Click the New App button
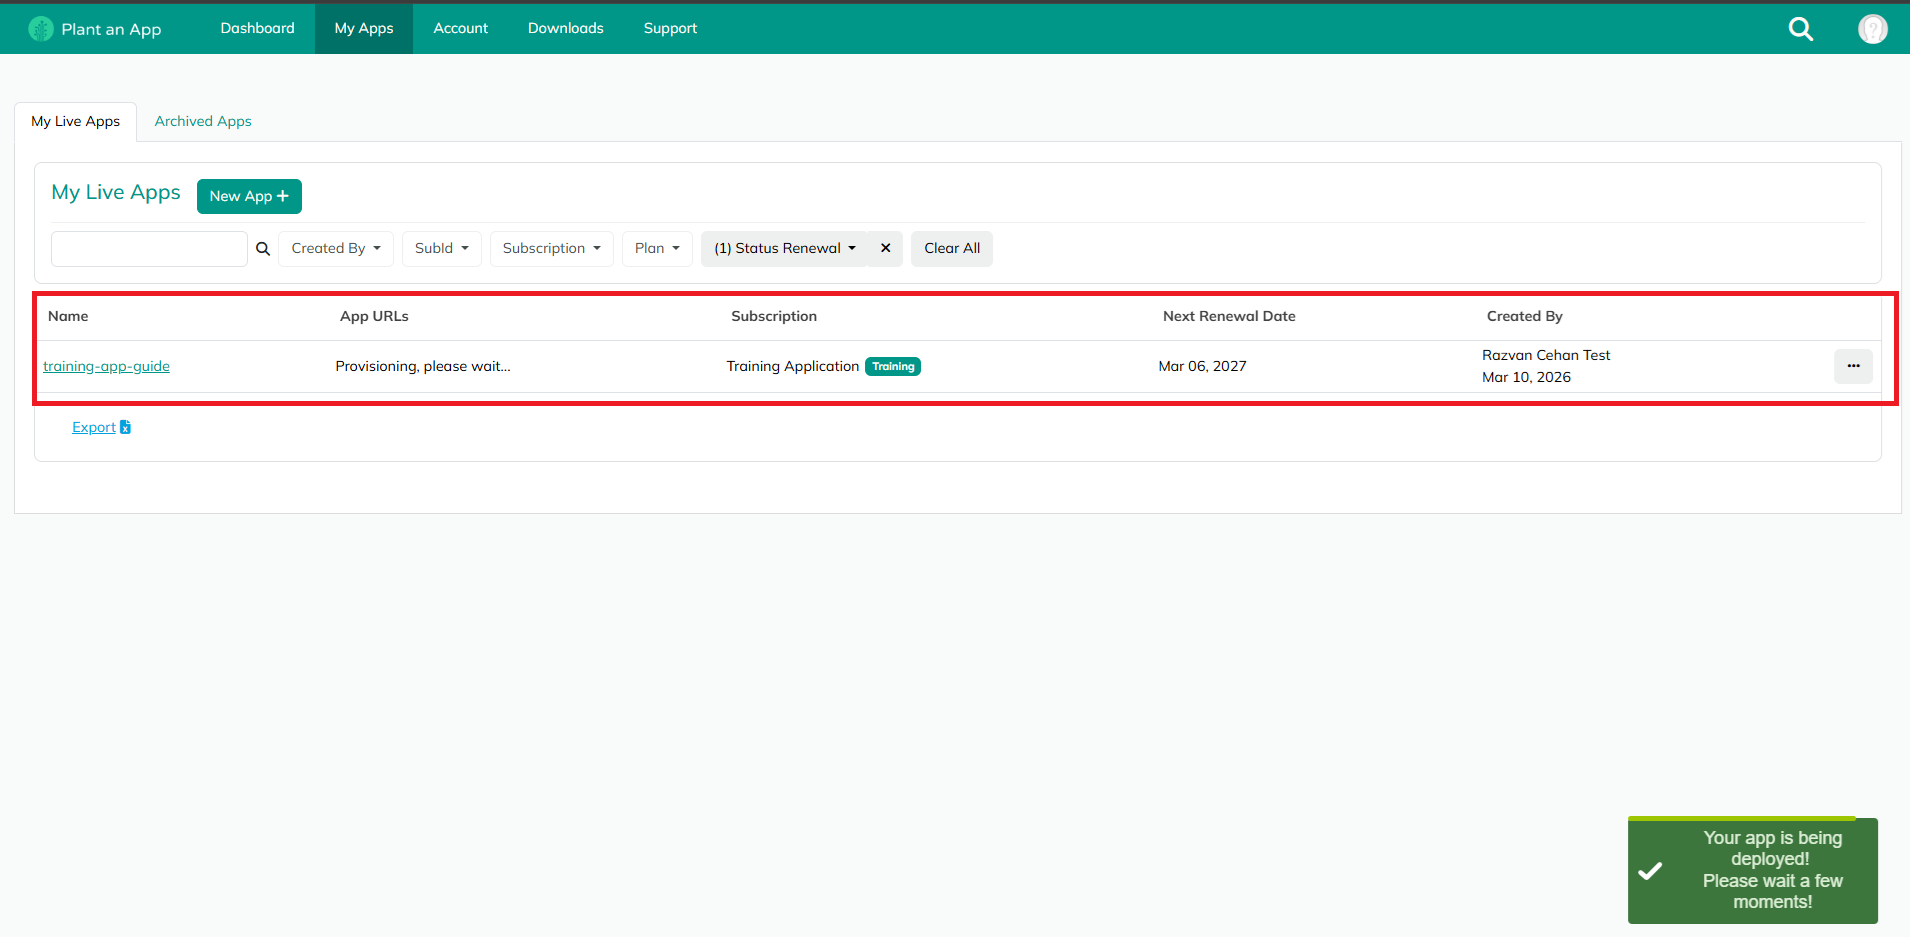 (x=248, y=196)
